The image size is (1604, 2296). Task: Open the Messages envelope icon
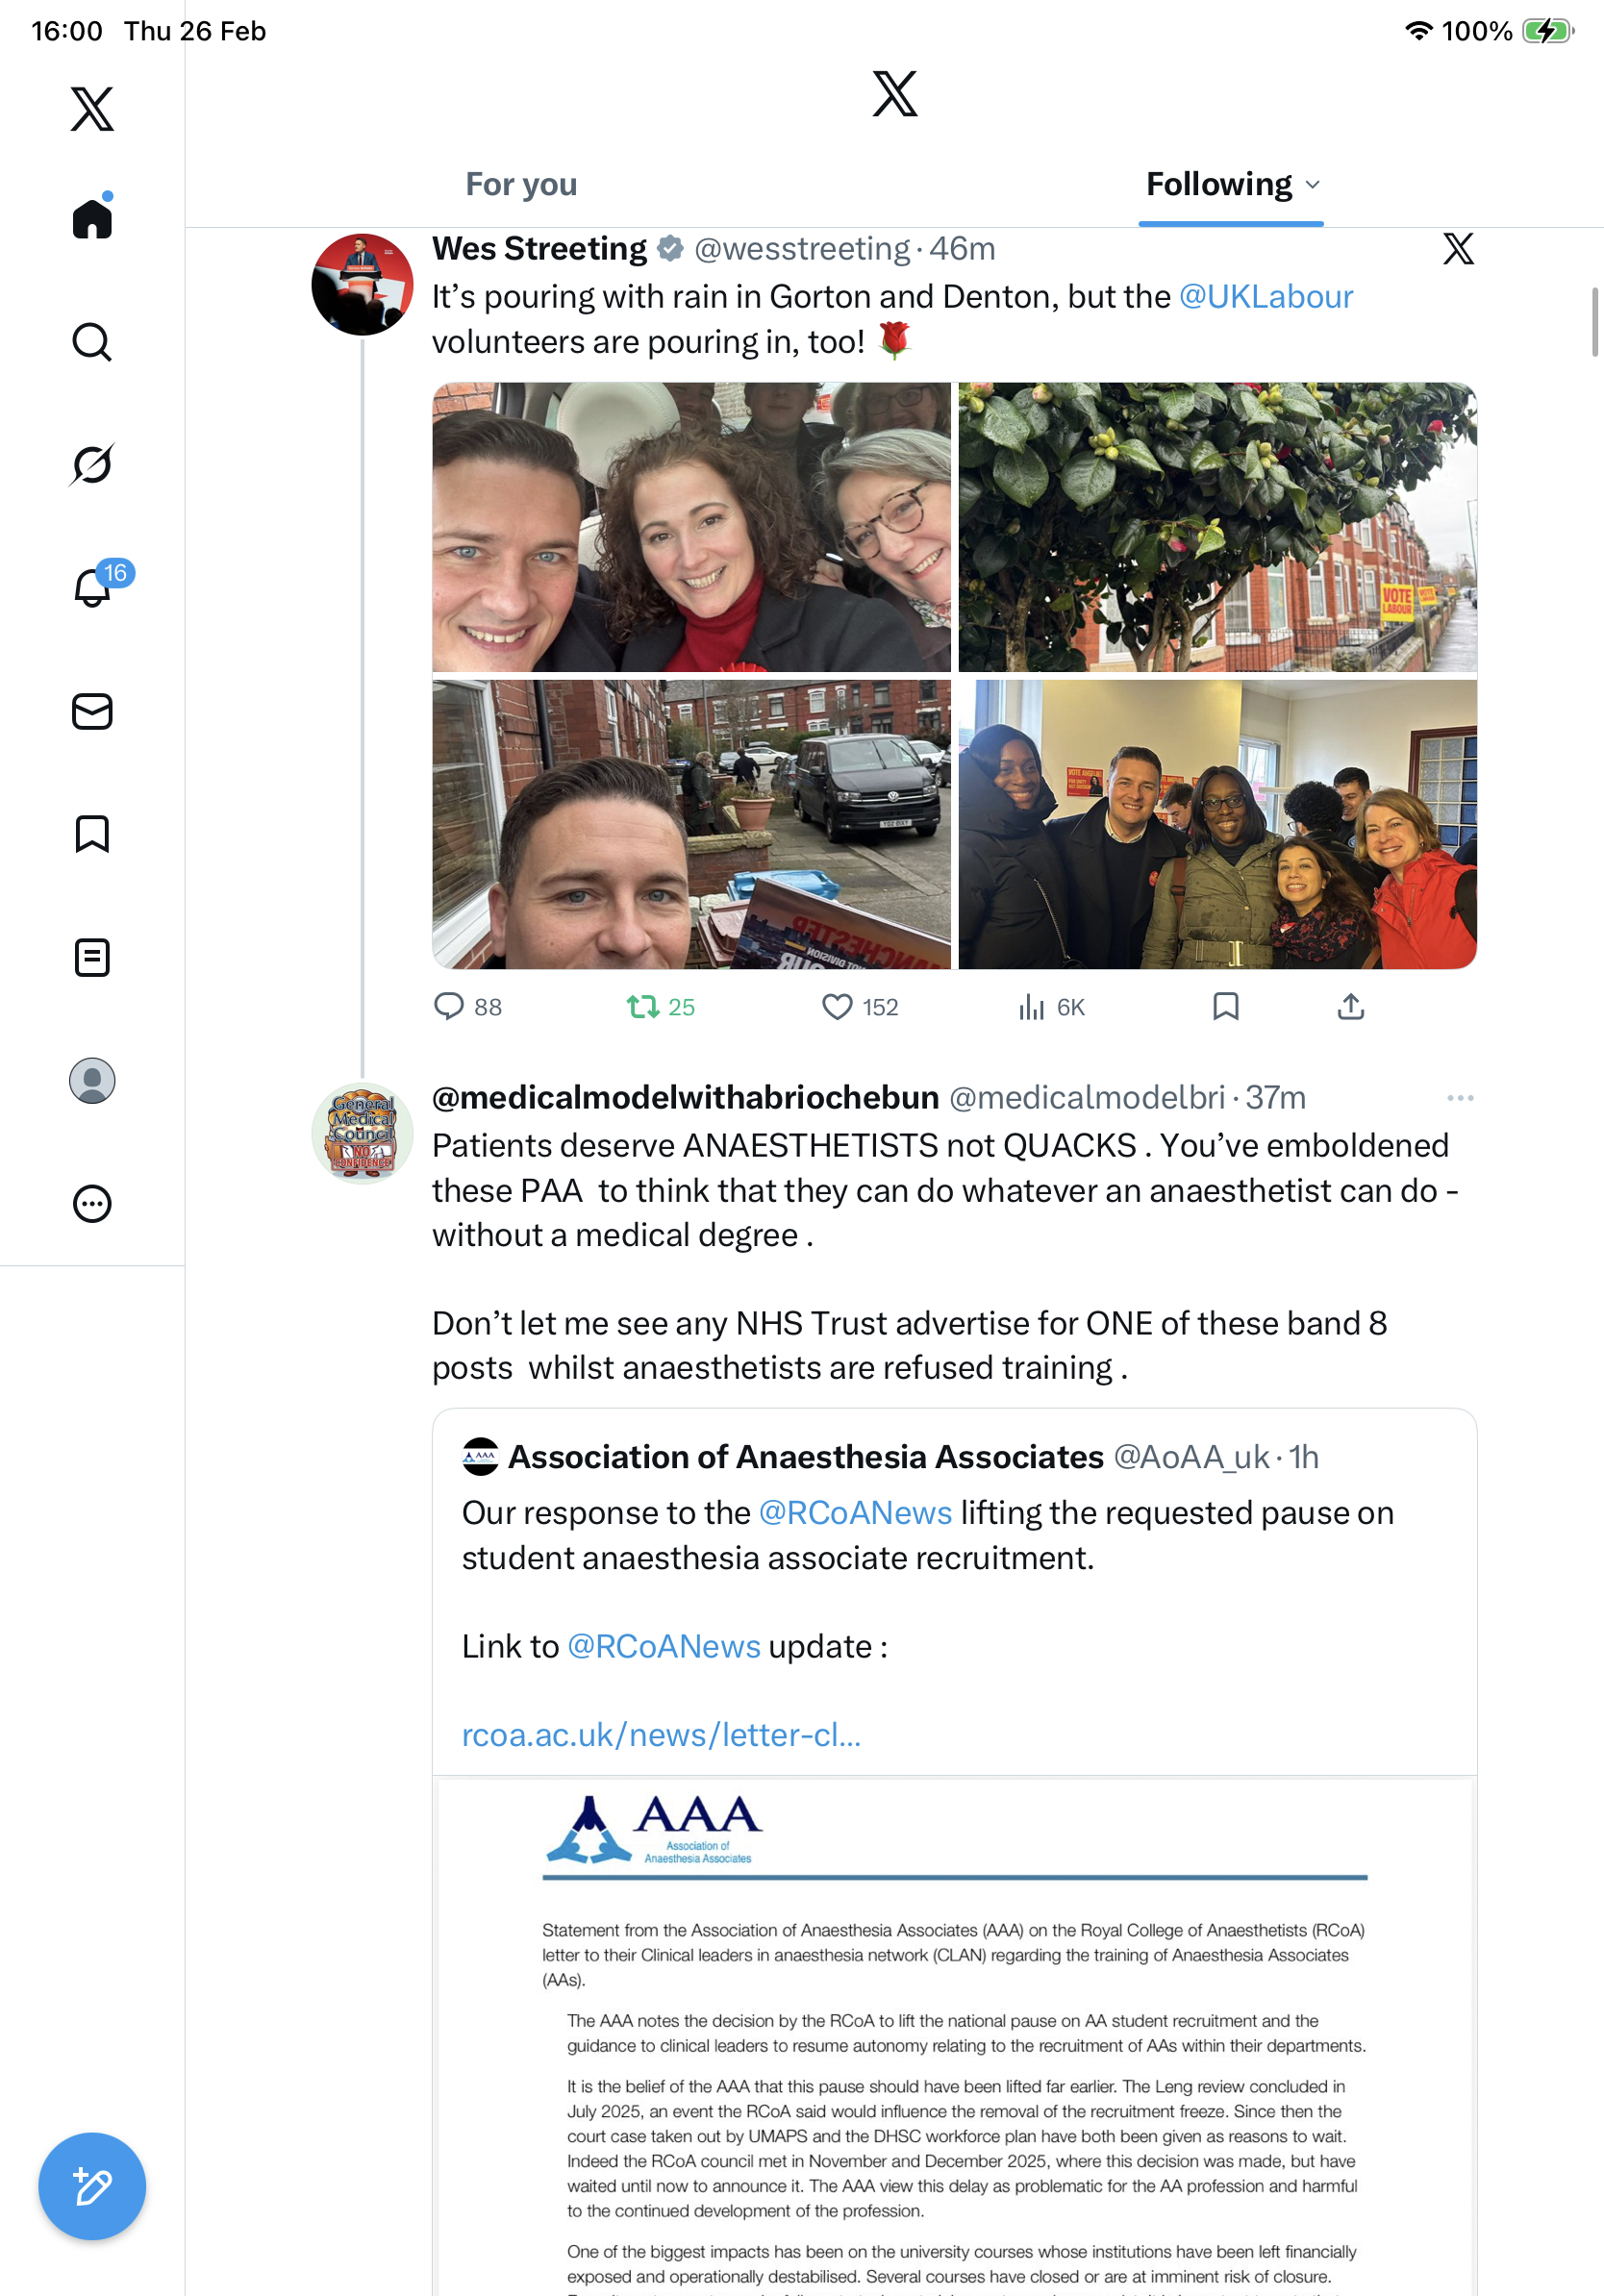pos(92,711)
